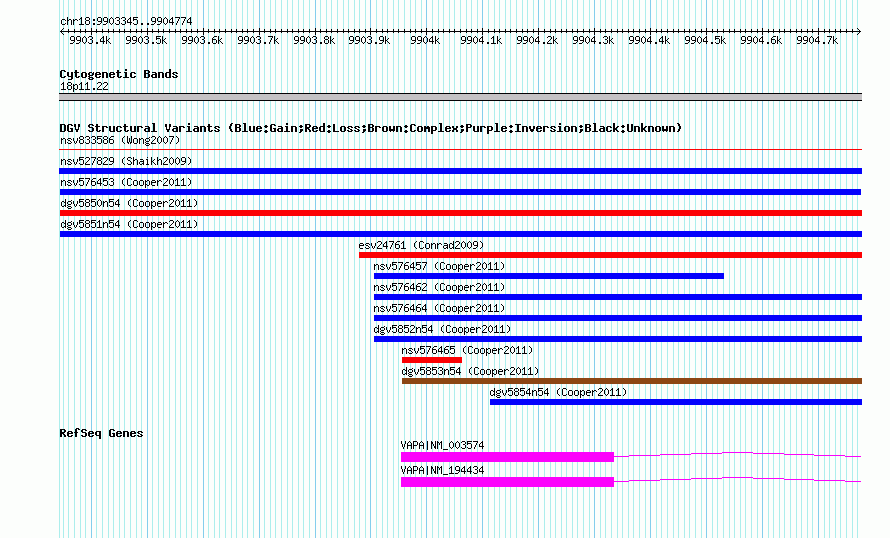Click the VAPA NM_194434 magenta exon block

pos(507,482)
